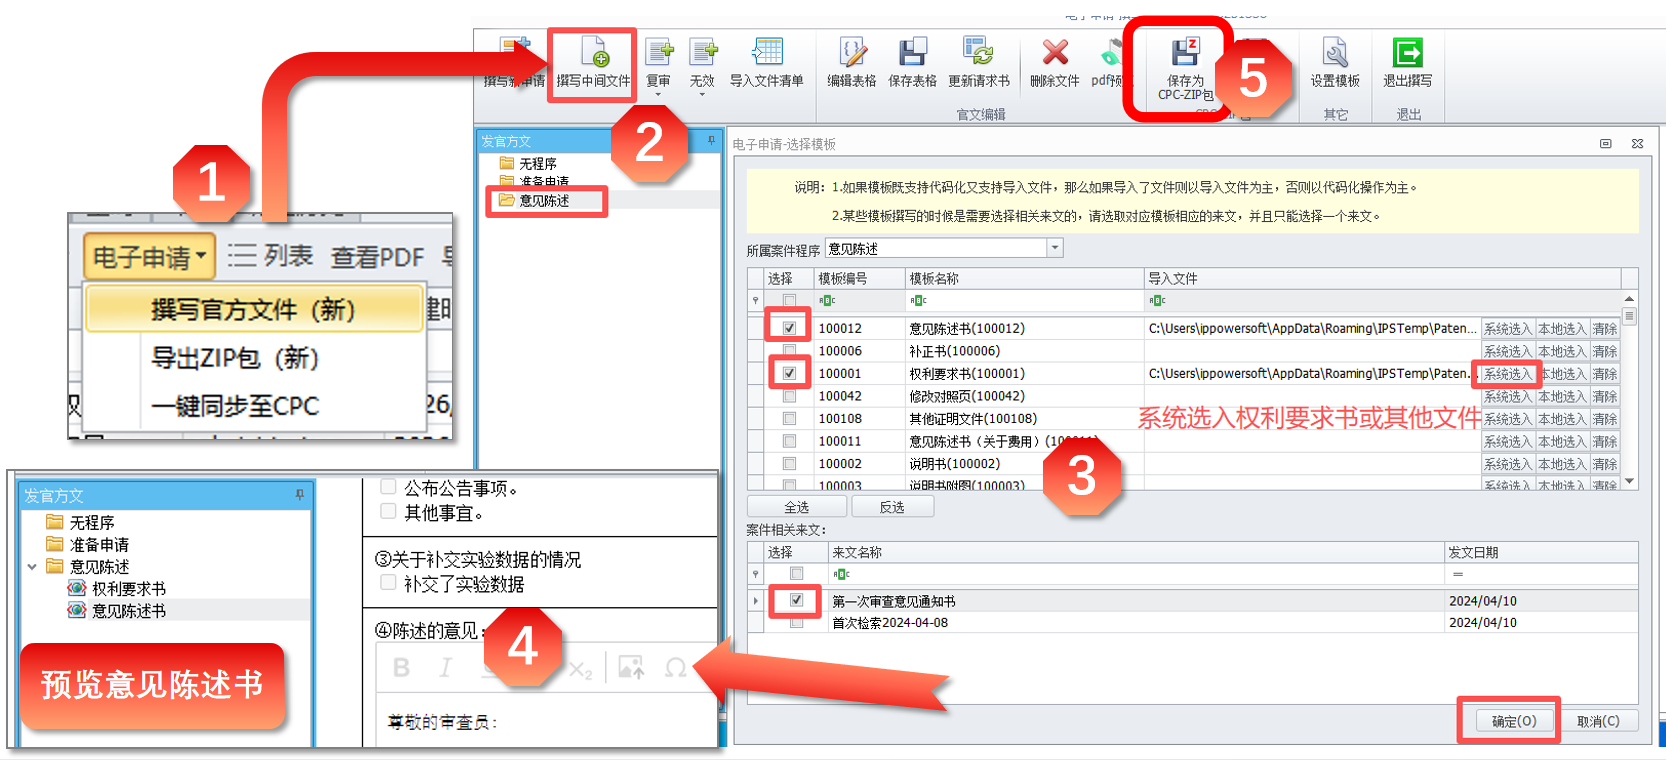The height and width of the screenshot is (760, 1666).
Task: Cancel with the 取消(C) button
Action: (x=1598, y=721)
